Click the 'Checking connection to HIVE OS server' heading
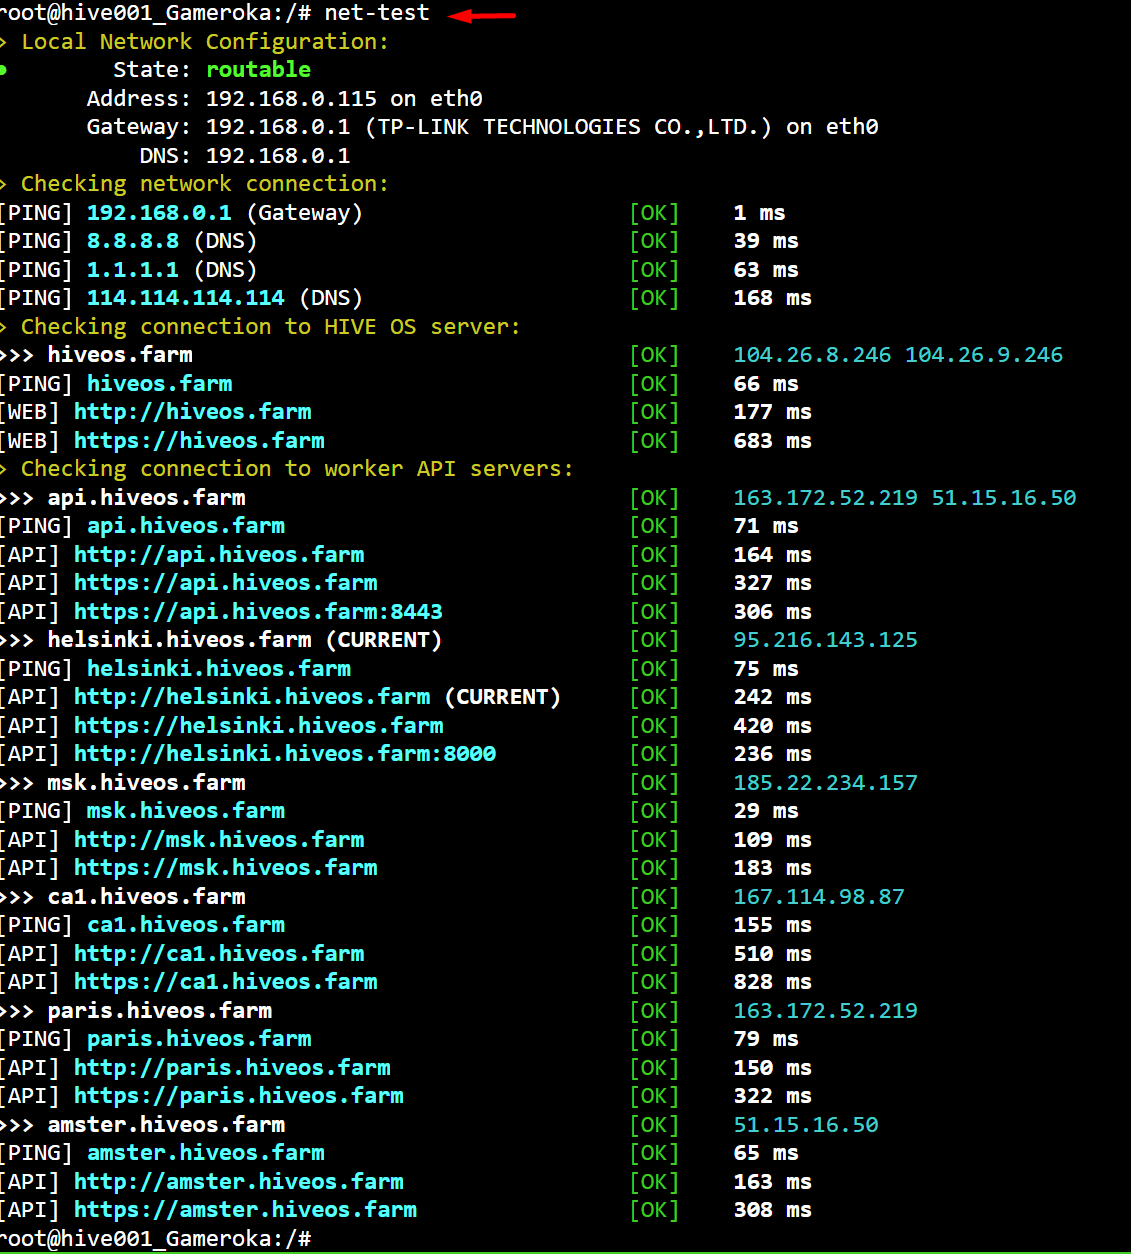1131x1254 pixels. (x=270, y=327)
